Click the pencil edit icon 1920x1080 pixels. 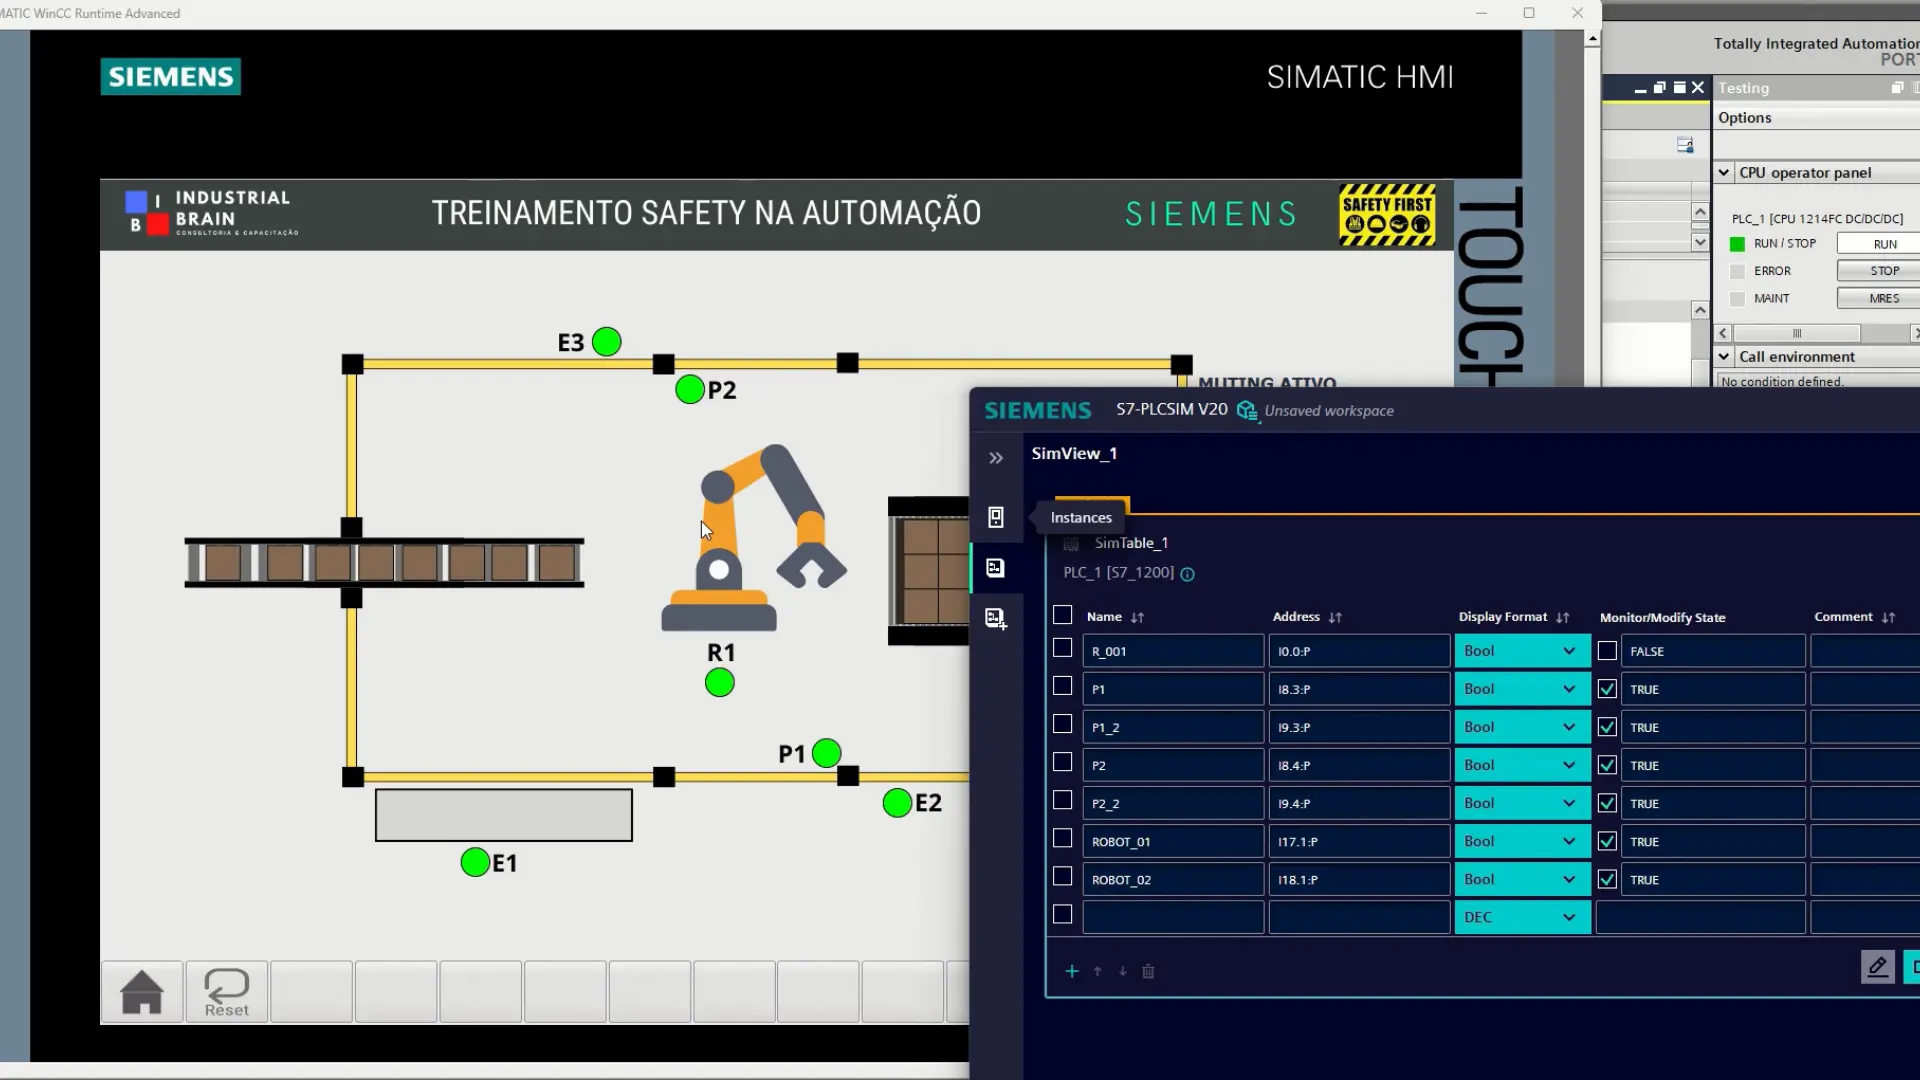coord(1877,967)
